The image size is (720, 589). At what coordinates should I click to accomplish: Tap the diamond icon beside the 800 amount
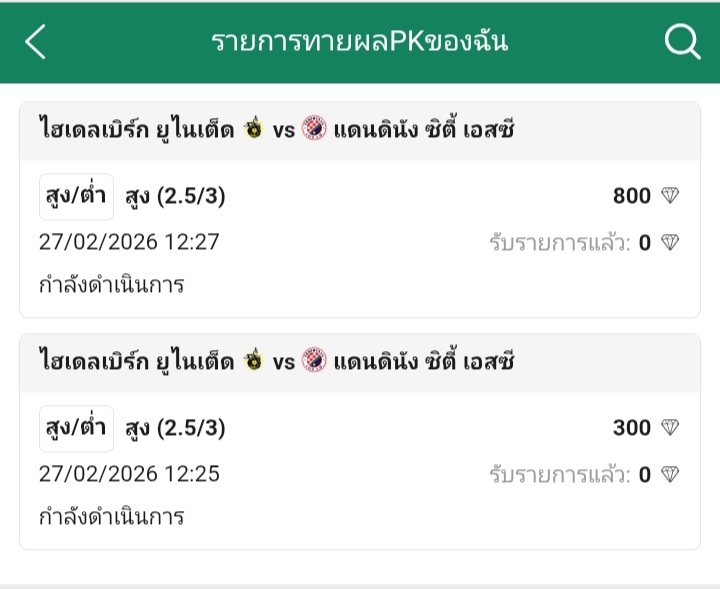tap(670, 197)
